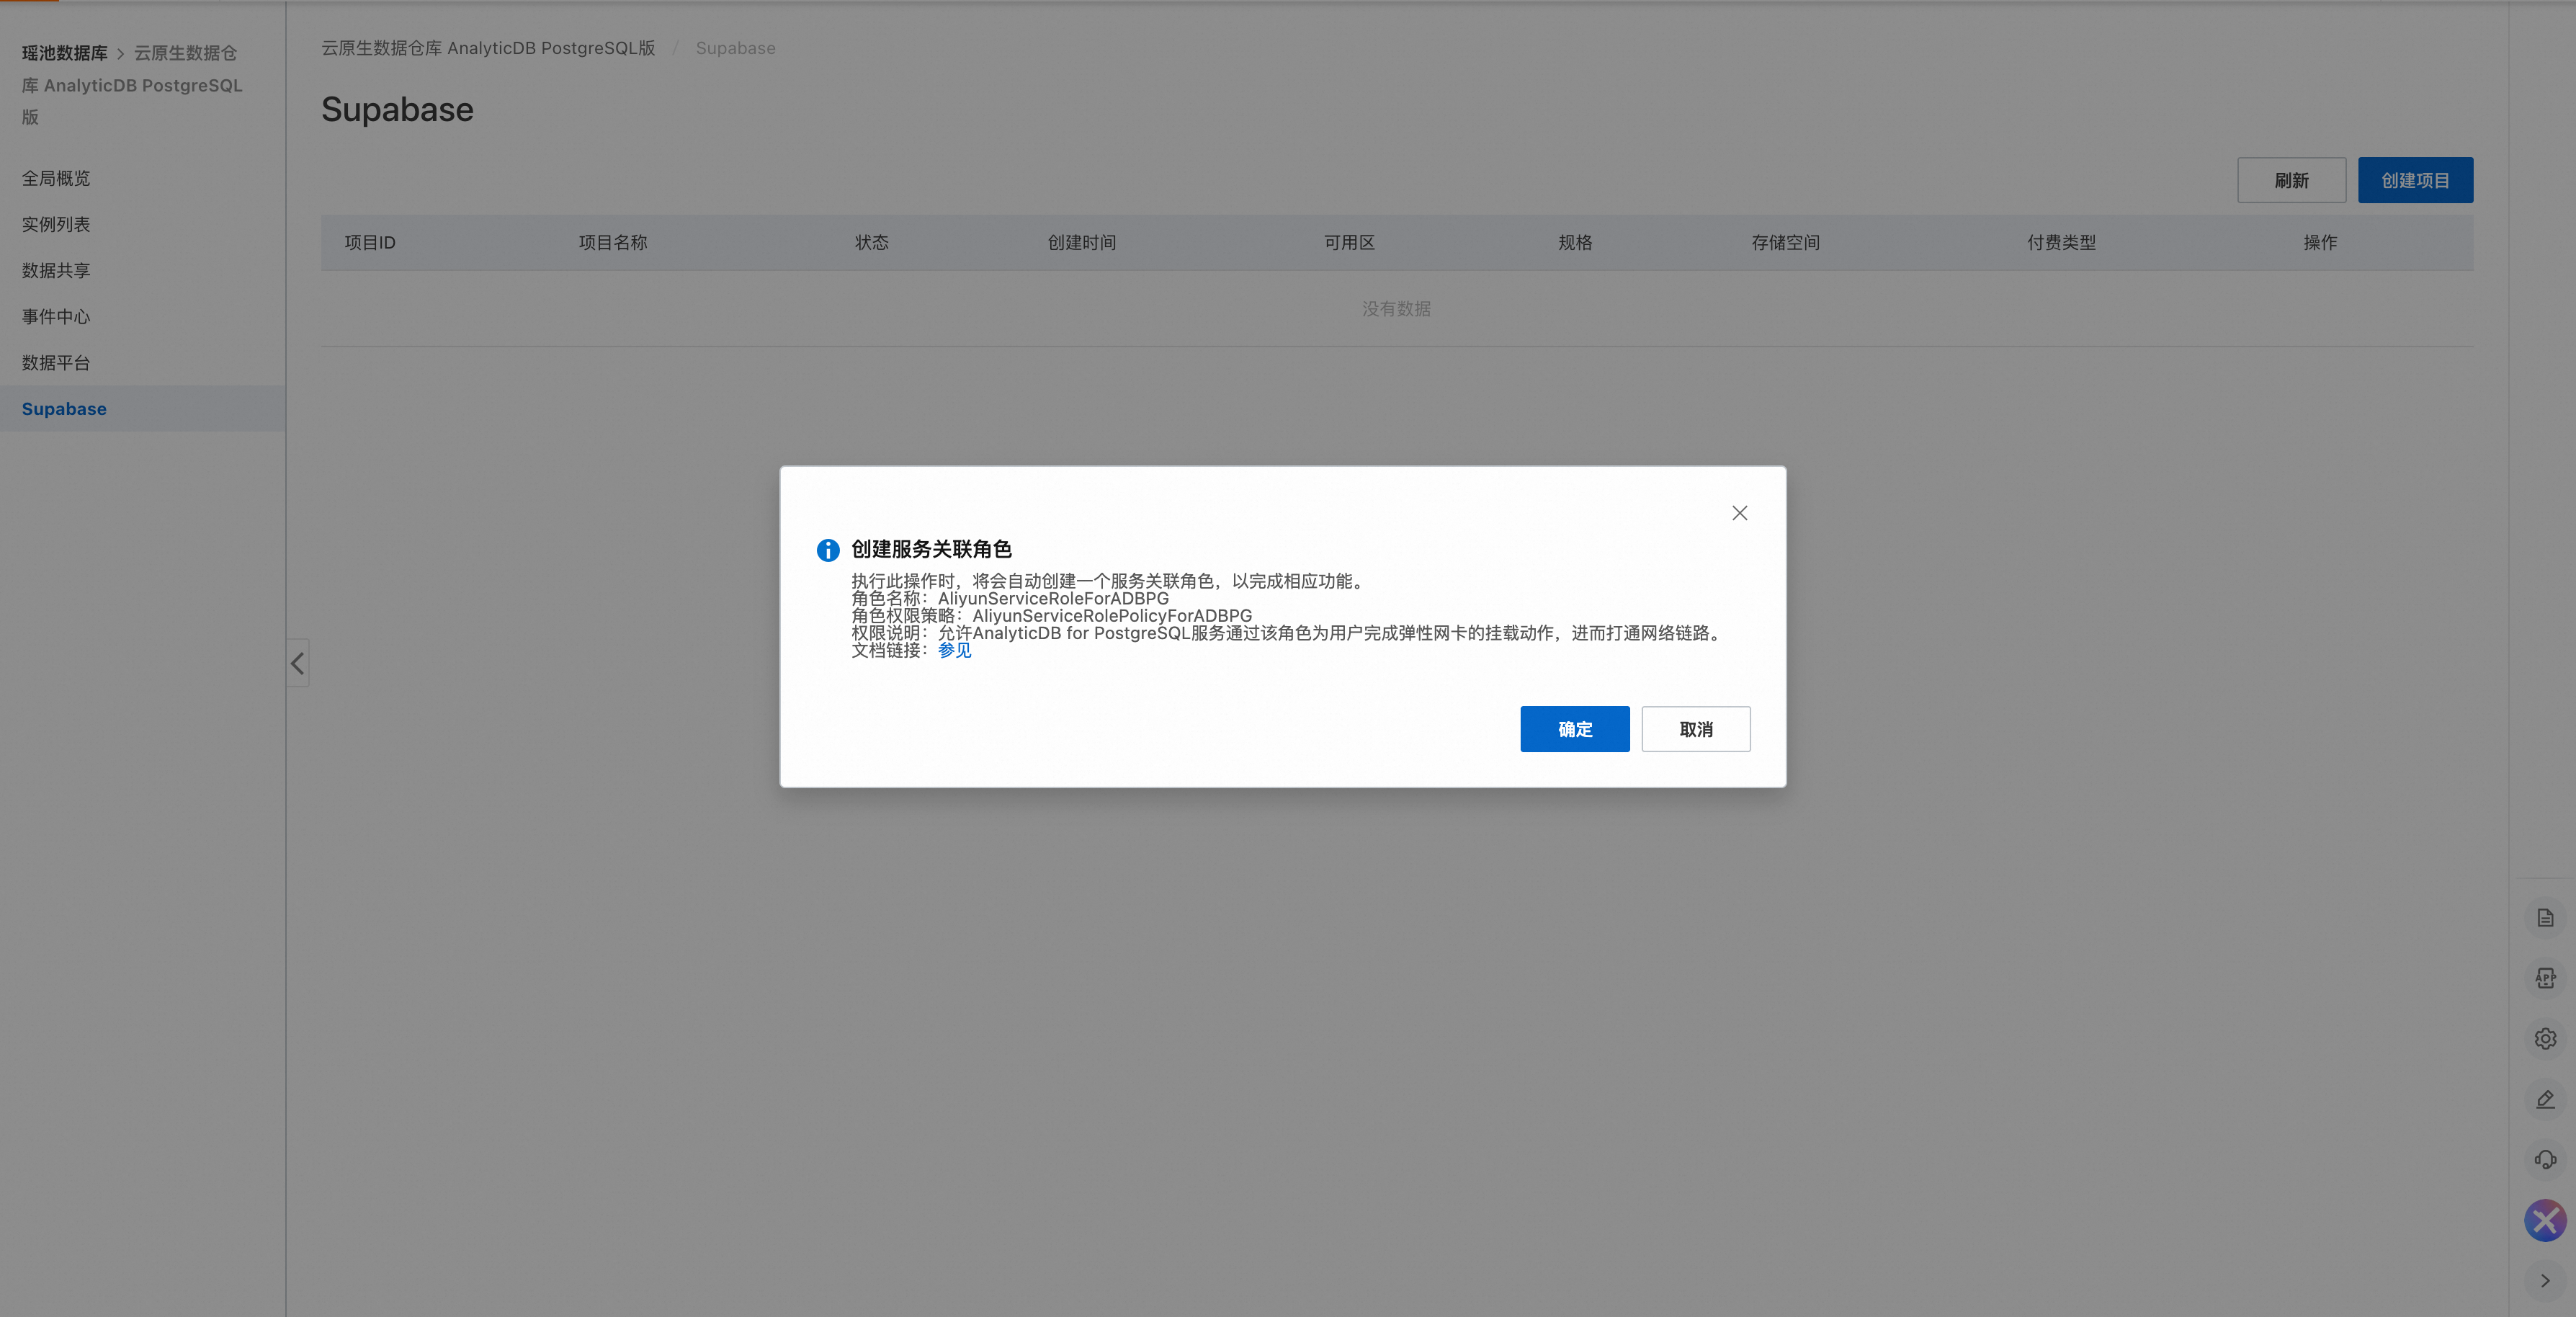Image resolution: width=2576 pixels, height=1317 pixels.
Task: Open 数据共享 in the sidebar
Action: 56,270
